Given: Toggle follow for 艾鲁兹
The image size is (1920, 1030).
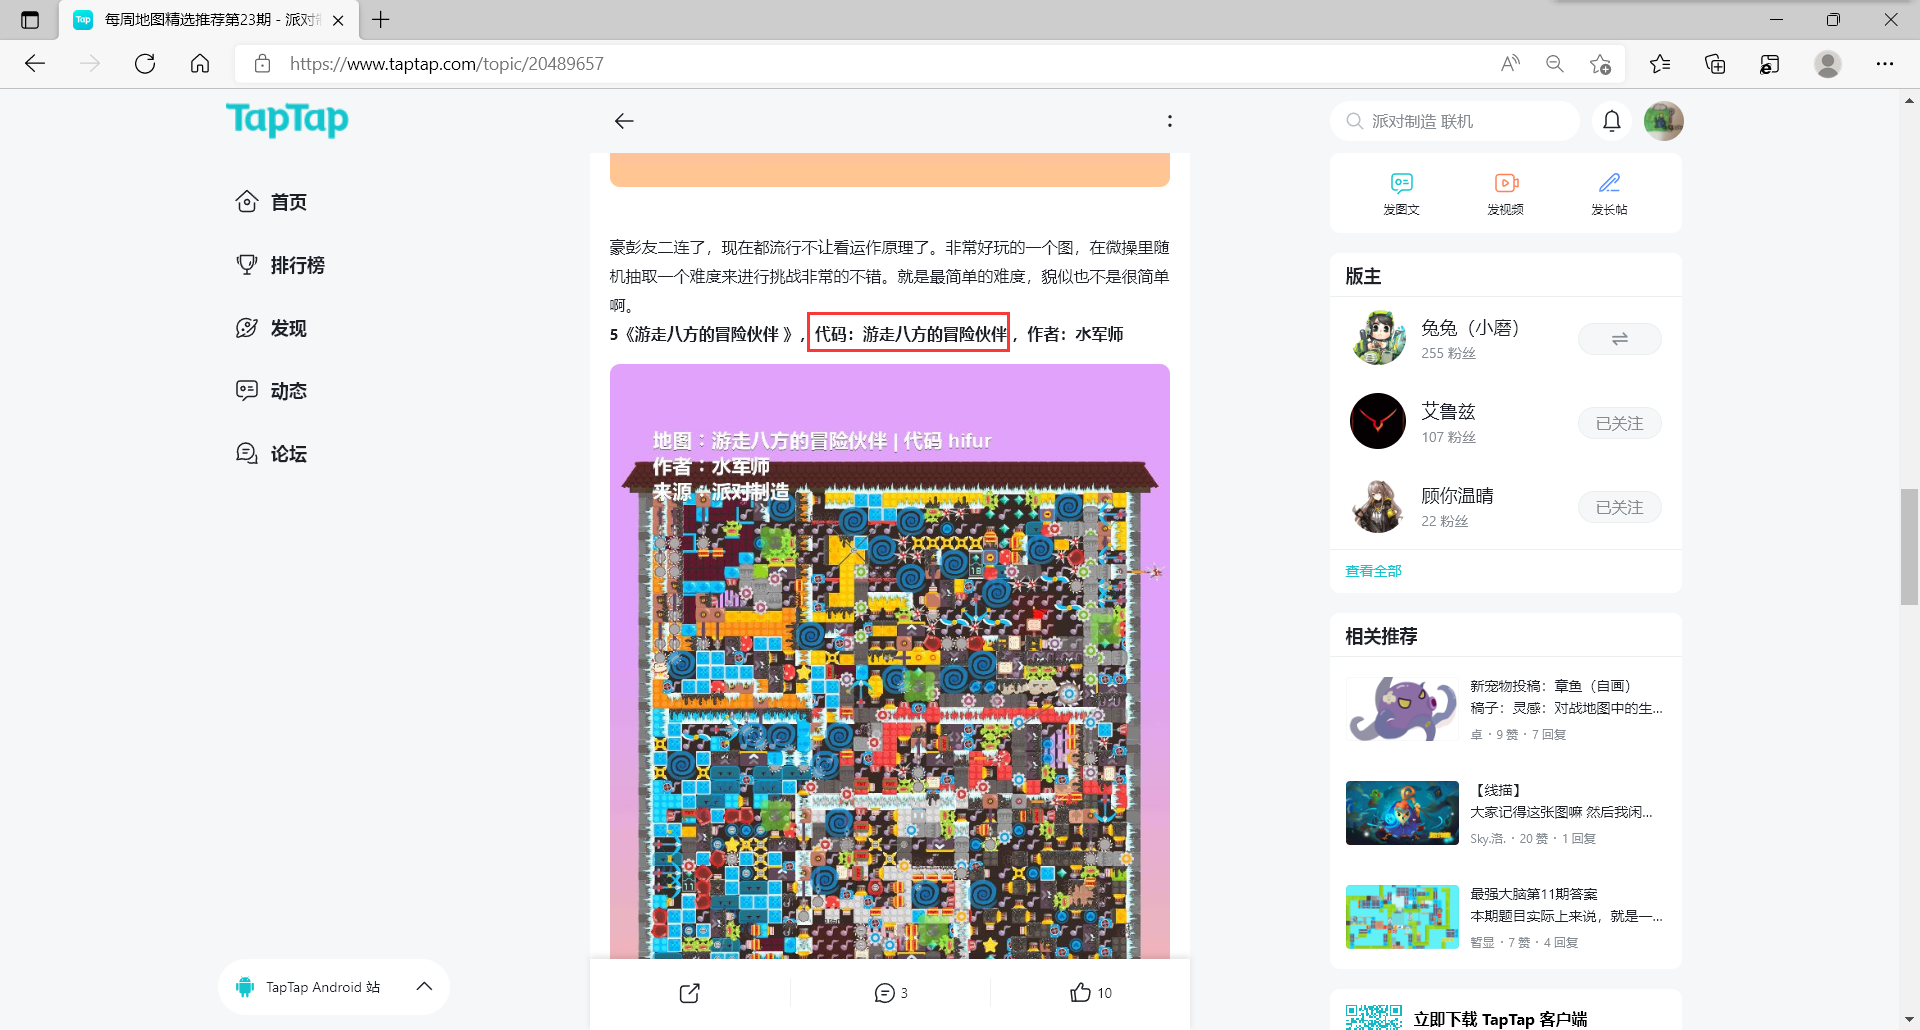Looking at the screenshot, I should 1619,424.
